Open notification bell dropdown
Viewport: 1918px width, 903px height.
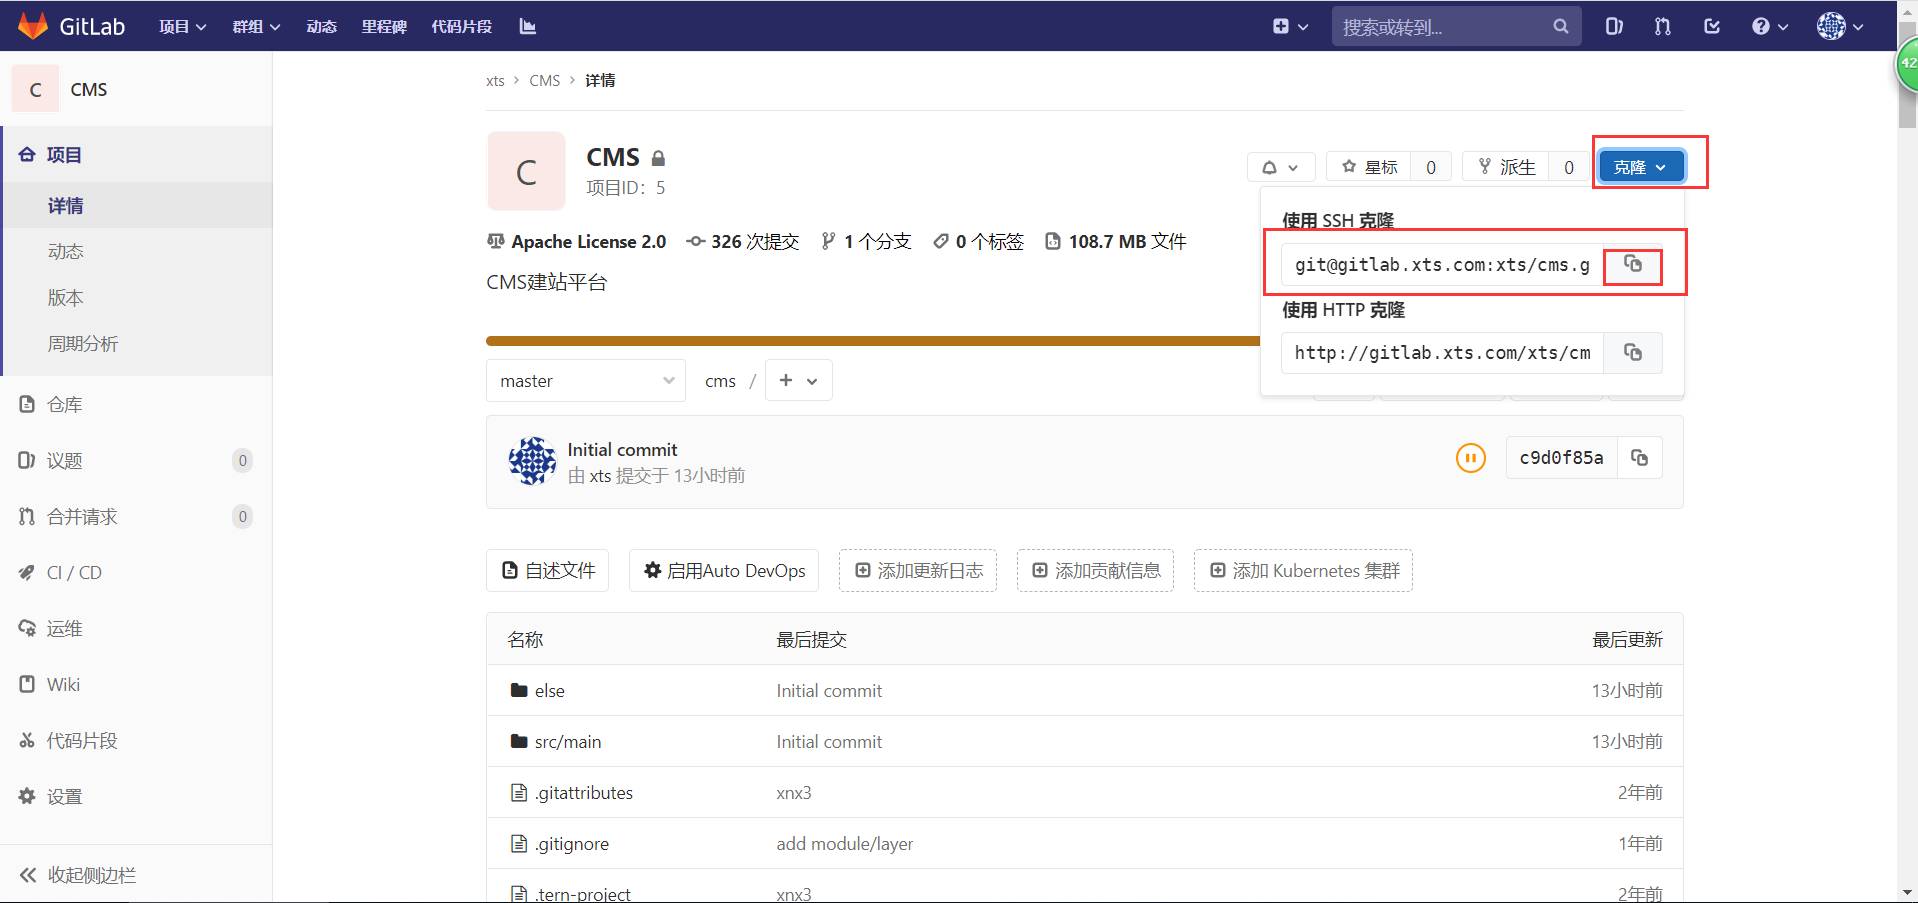tap(1280, 167)
